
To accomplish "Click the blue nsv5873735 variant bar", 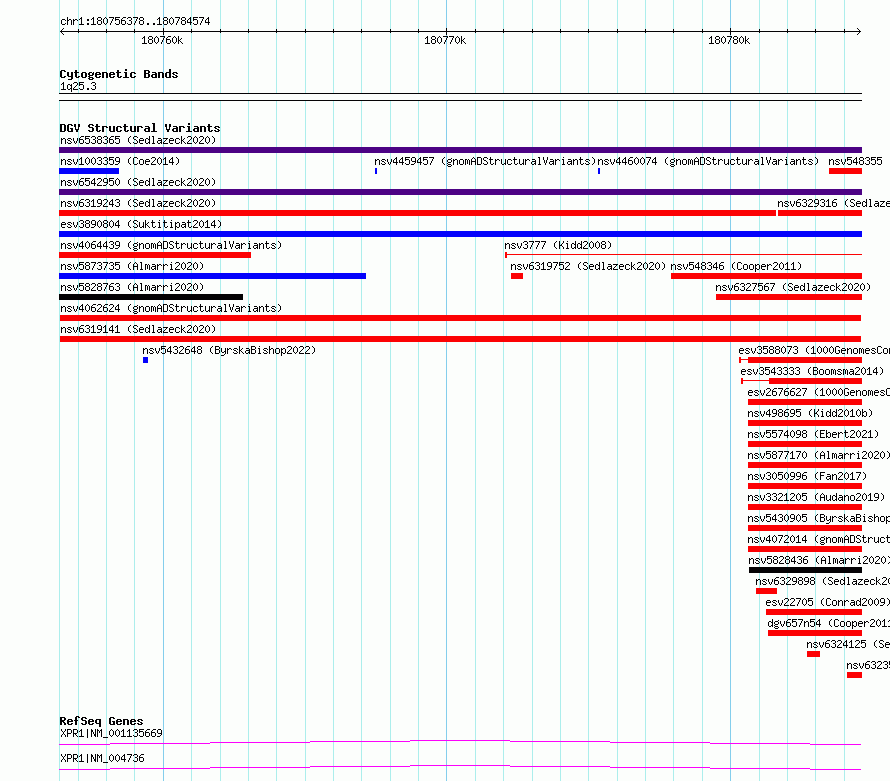I will (x=213, y=276).
